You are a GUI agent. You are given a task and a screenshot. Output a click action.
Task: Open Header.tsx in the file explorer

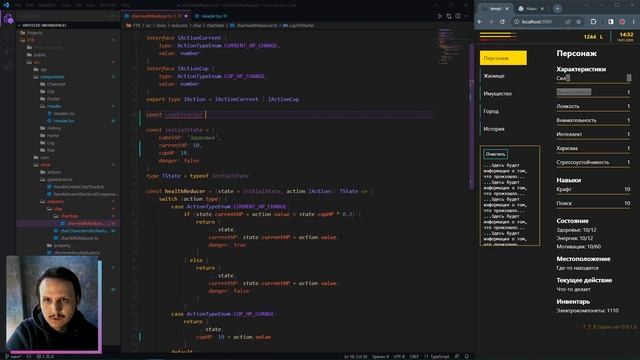(x=64, y=121)
